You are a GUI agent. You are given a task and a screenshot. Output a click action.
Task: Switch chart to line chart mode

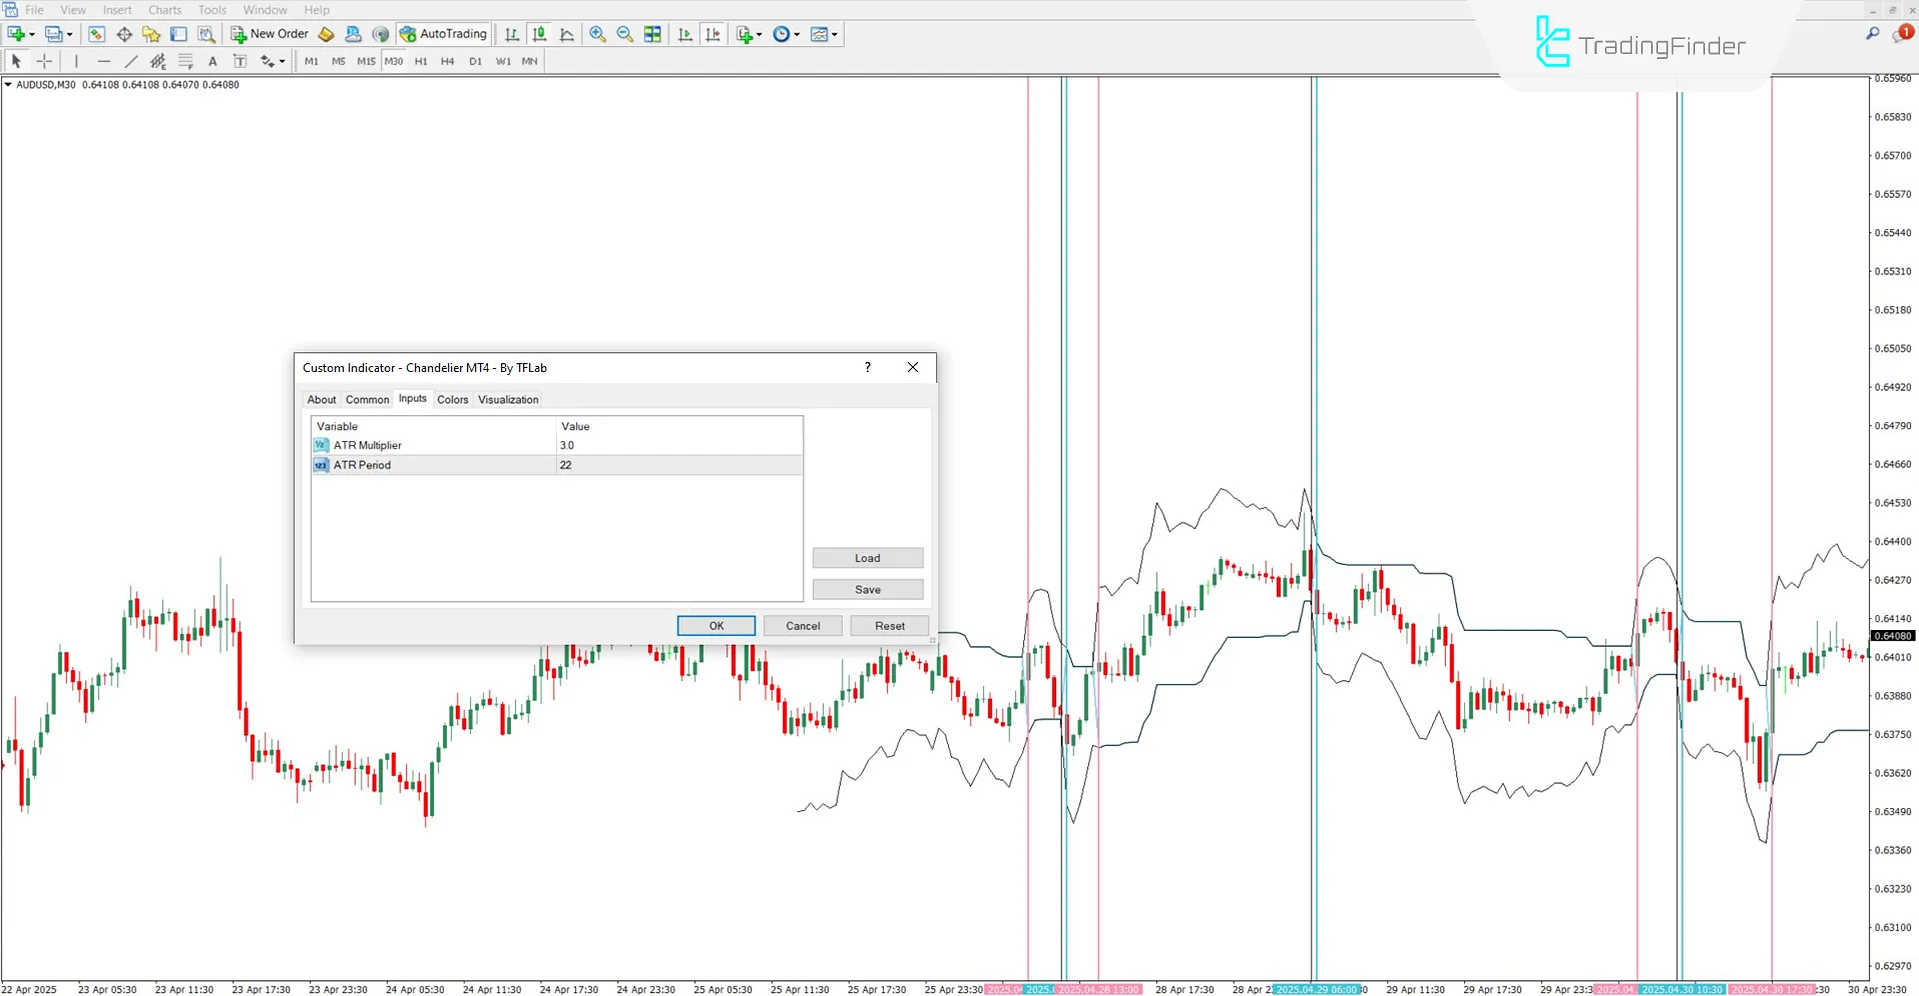(566, 33)
